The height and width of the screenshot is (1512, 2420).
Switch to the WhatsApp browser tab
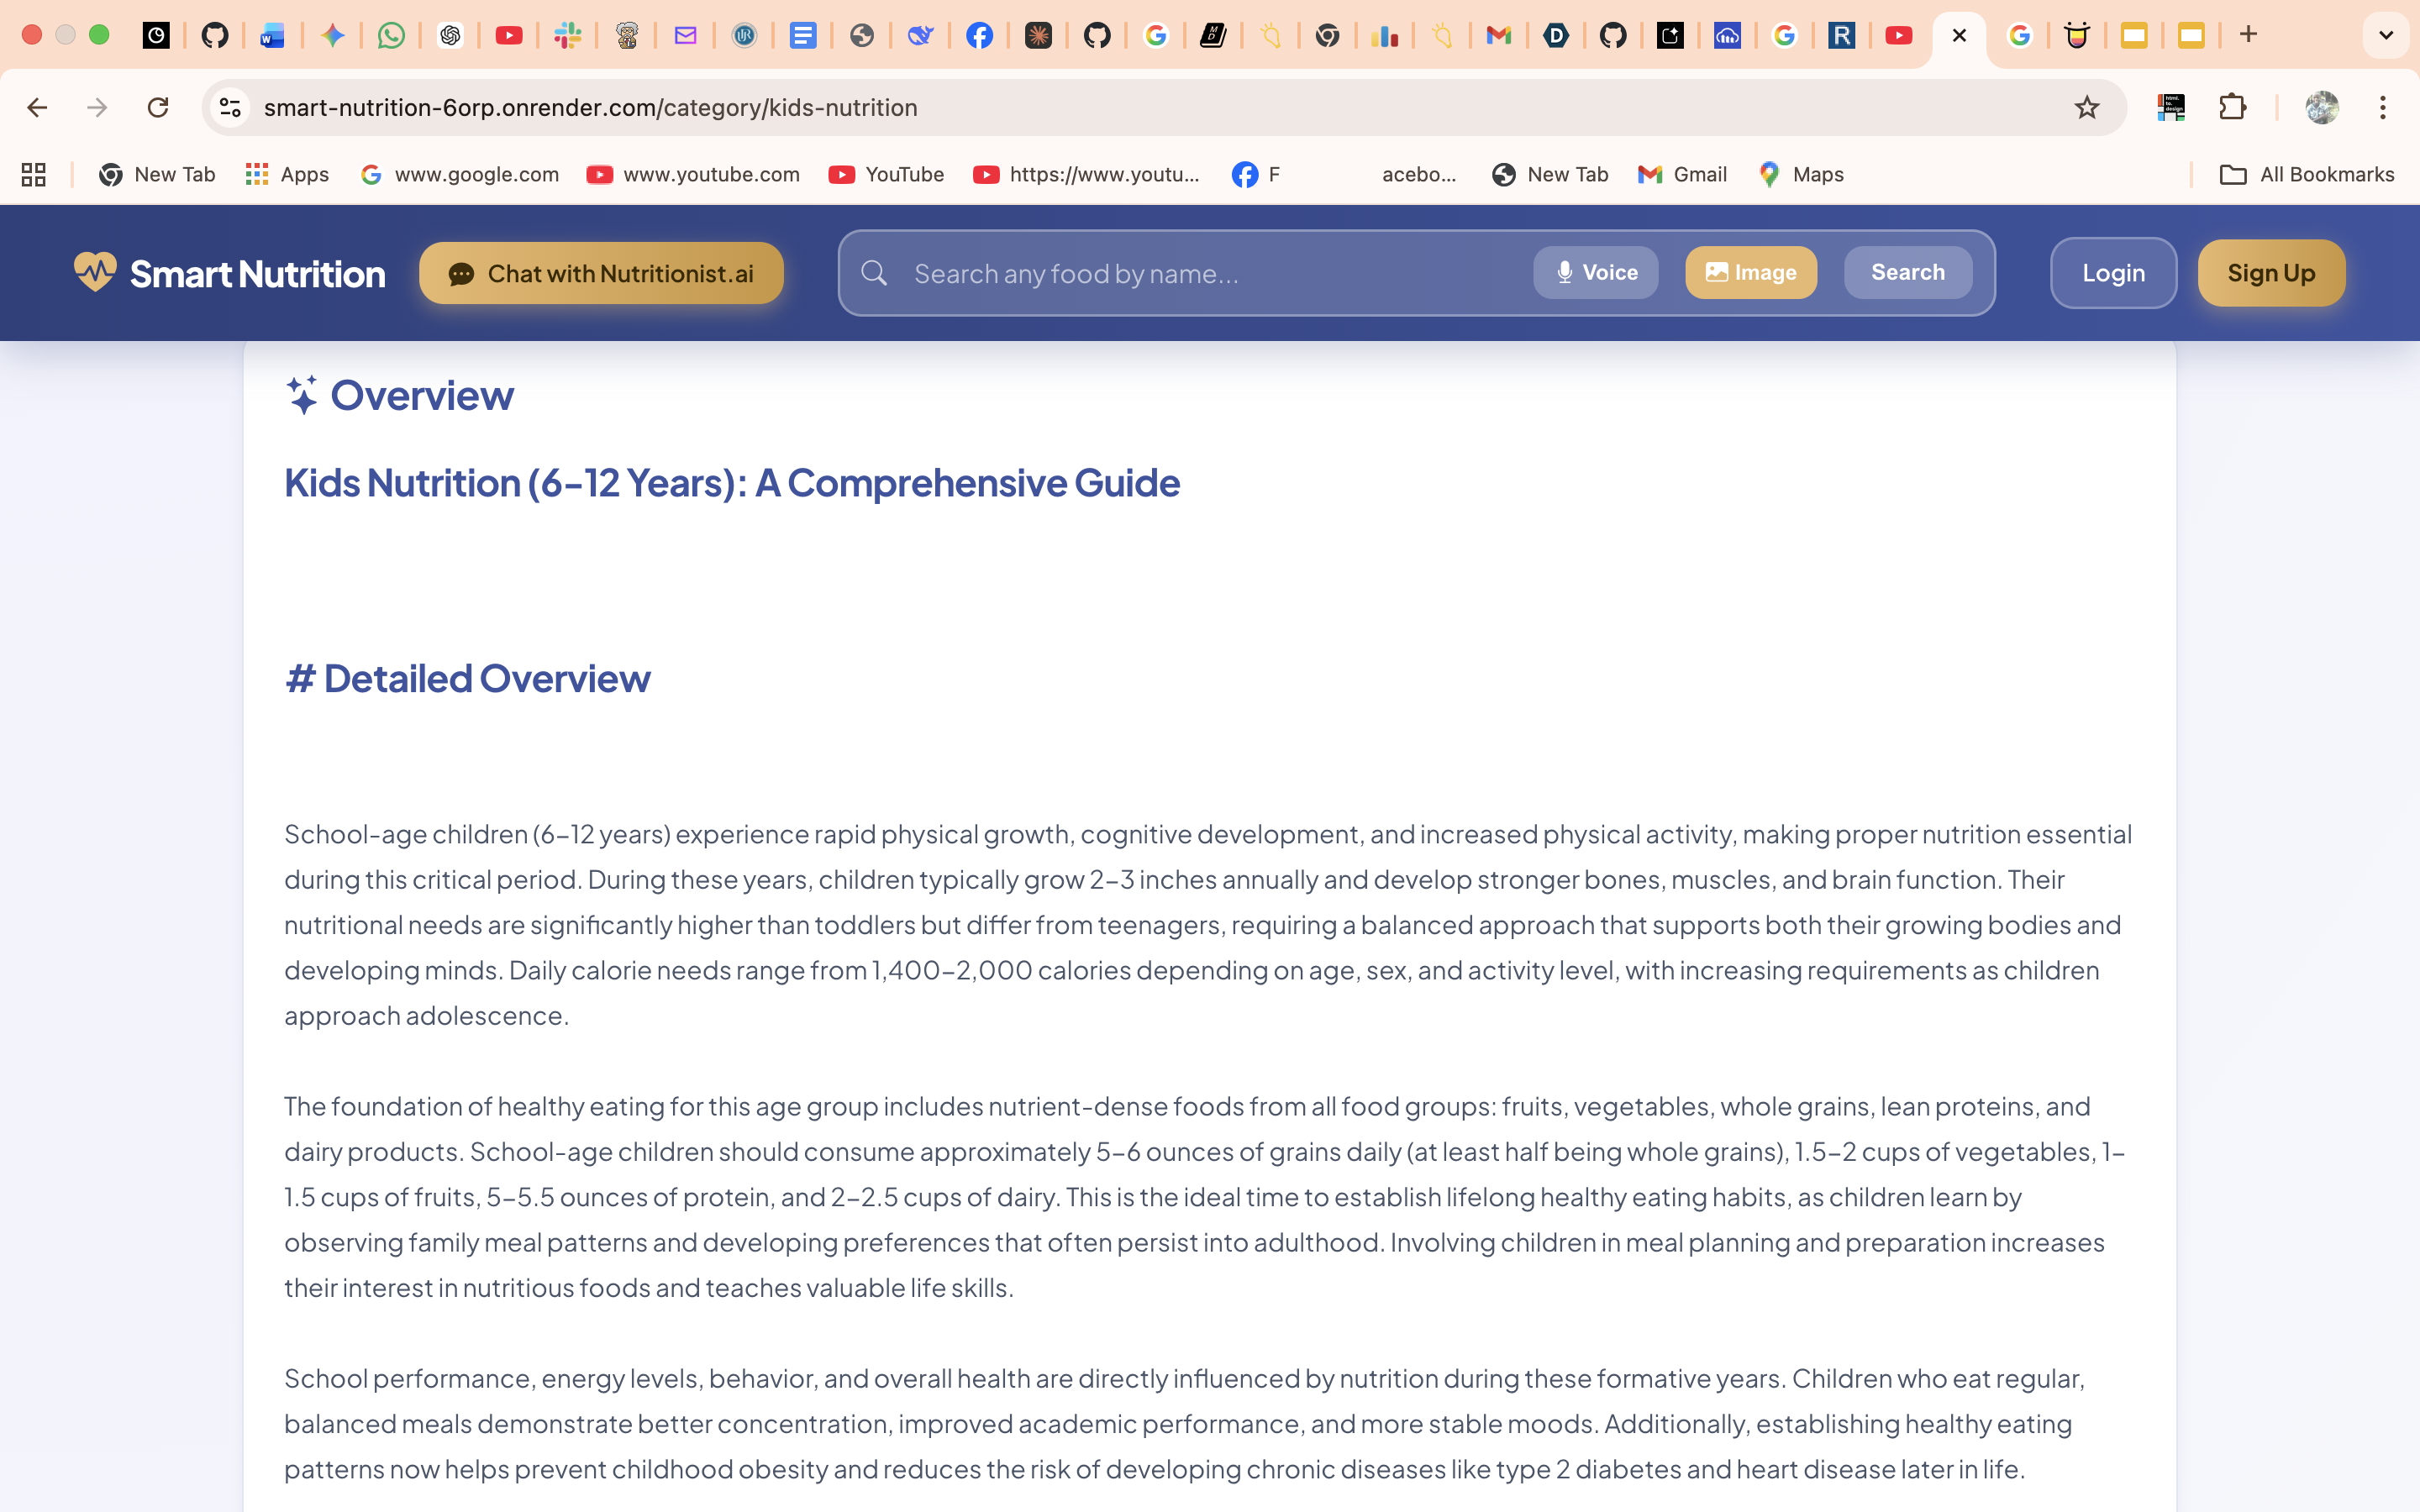point(391,35)
